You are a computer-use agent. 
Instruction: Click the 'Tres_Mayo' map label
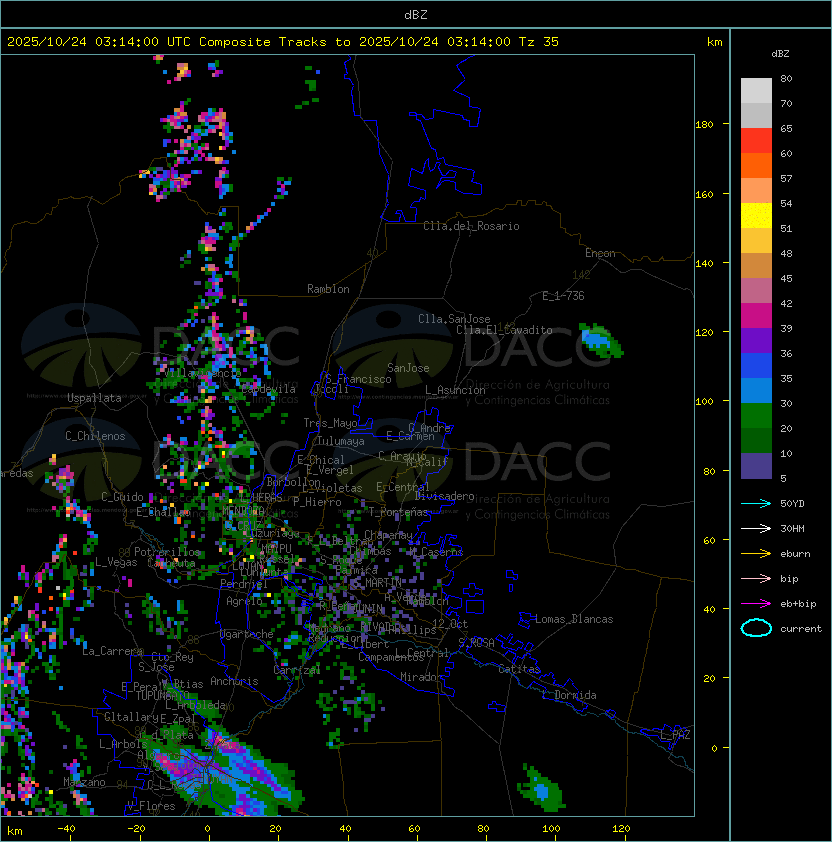tap(330, 423)
